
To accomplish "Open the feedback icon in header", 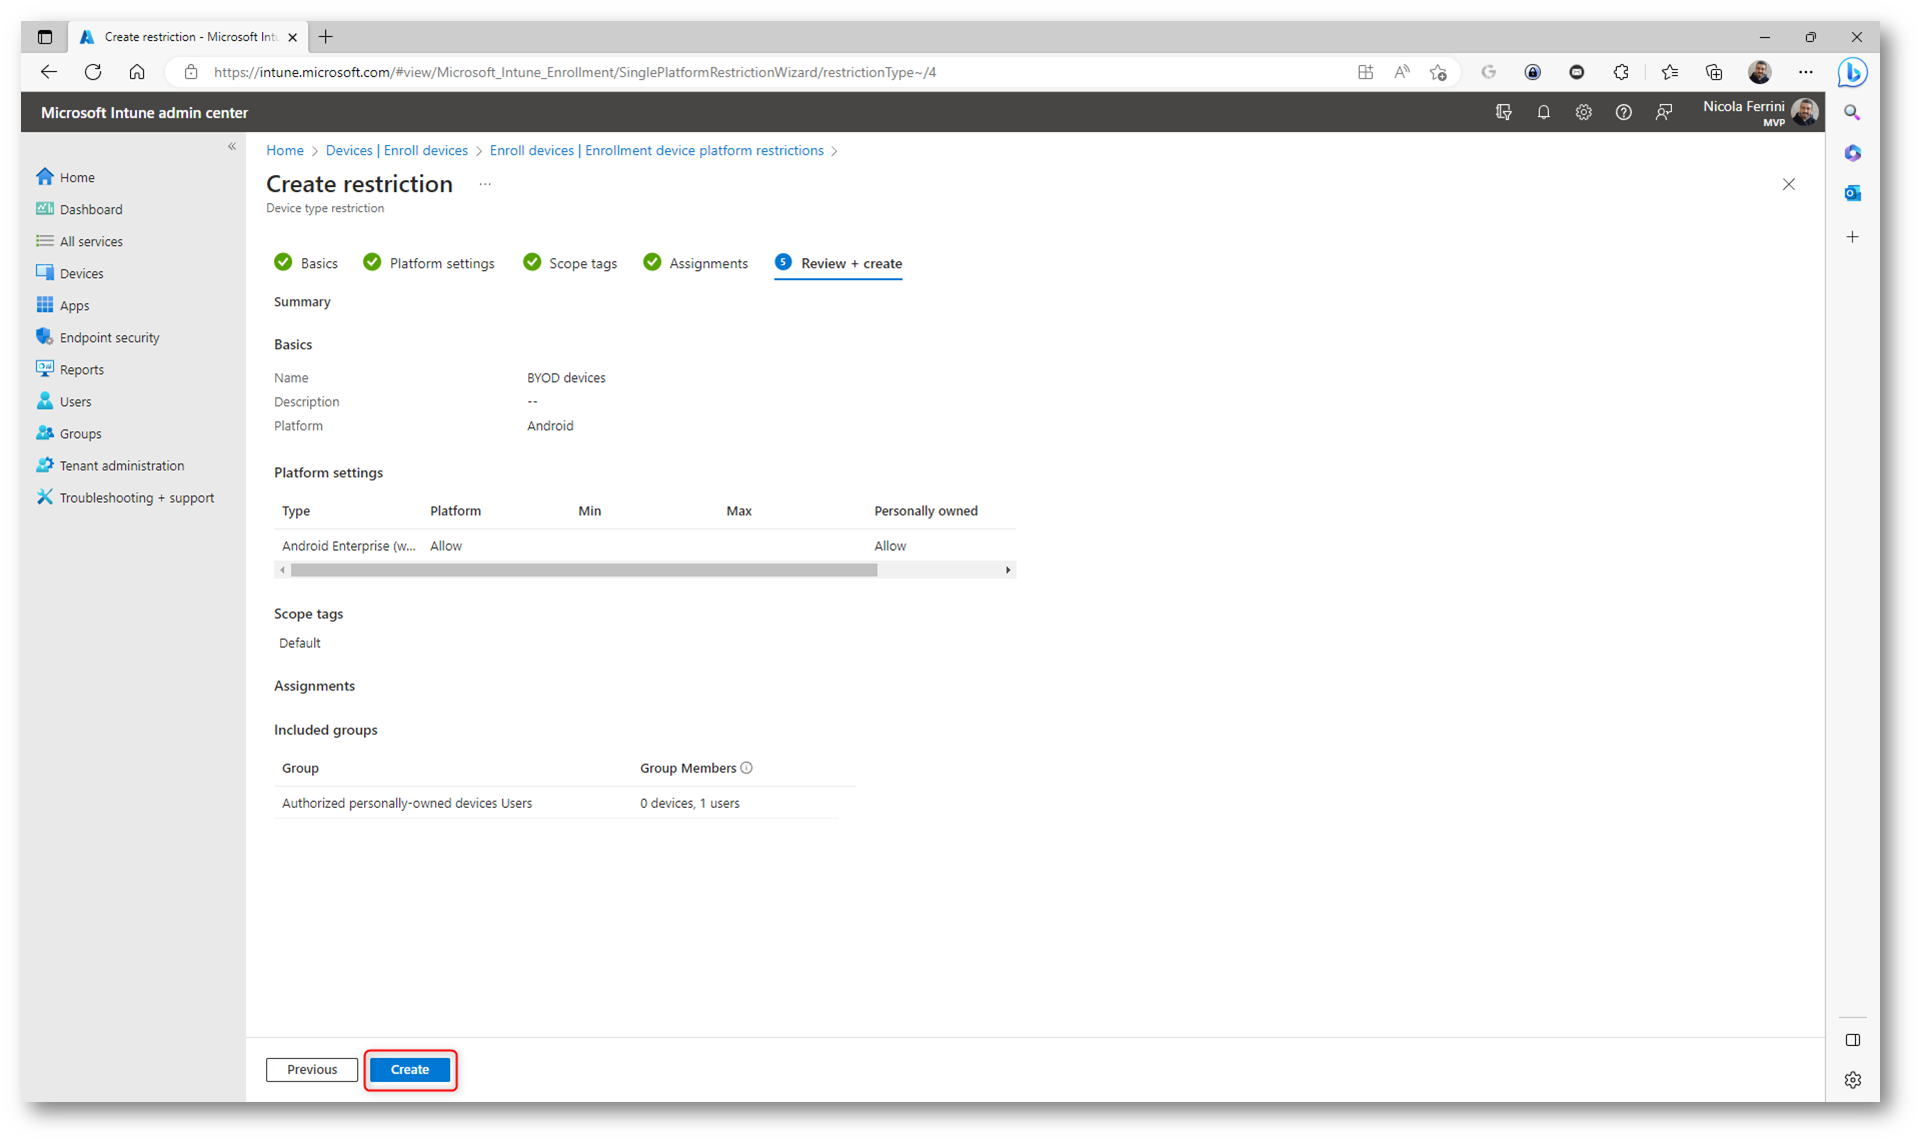I will point(1664,113).
